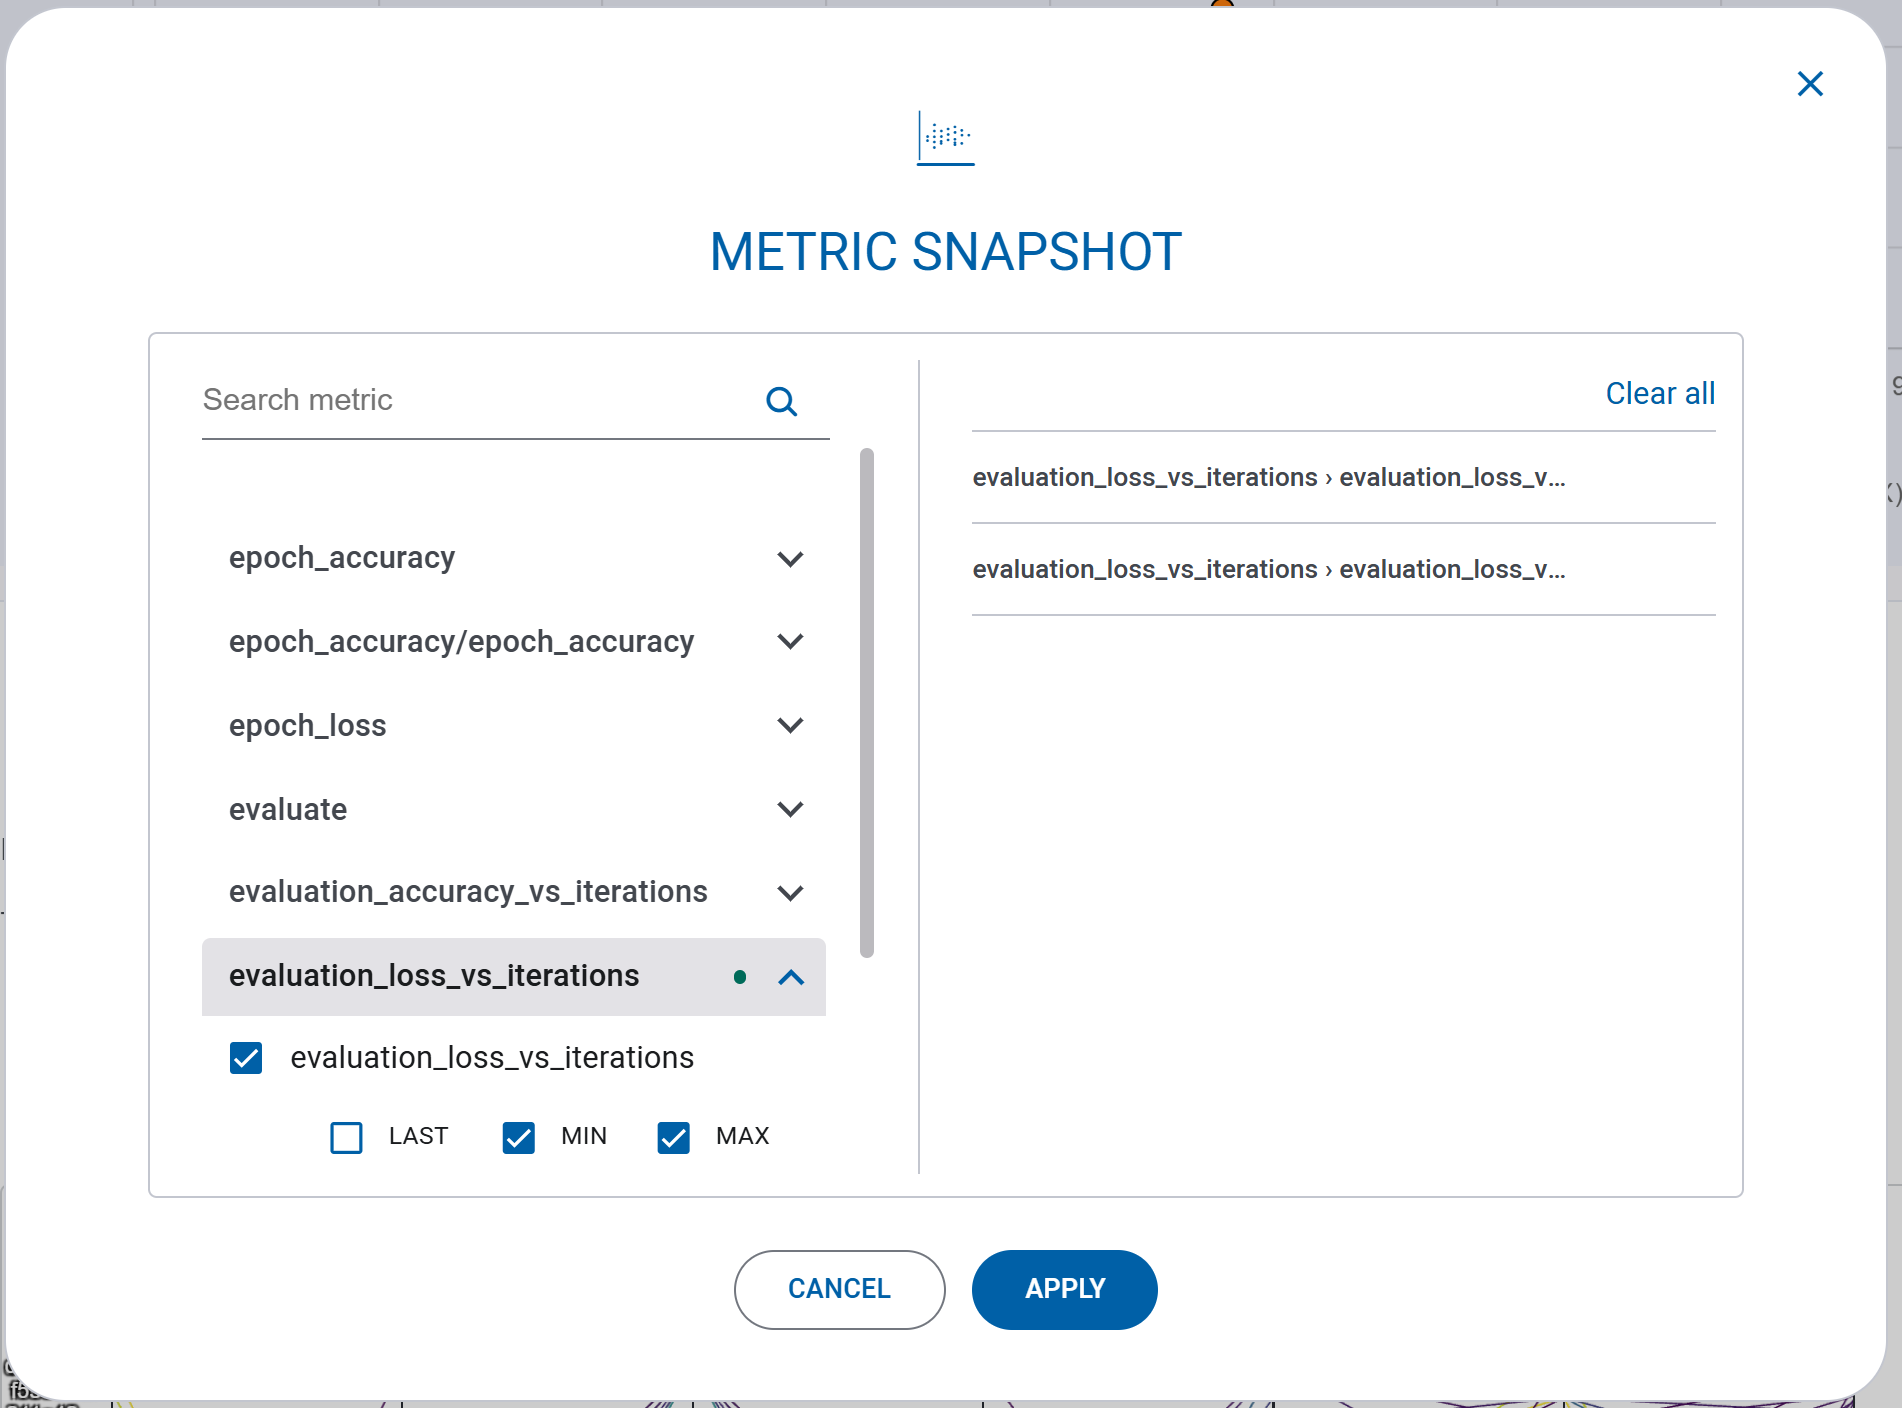The width and height of the screenshot is (1902, 1408).
Task: Click the Search metric input field
Action: point(450,399)
